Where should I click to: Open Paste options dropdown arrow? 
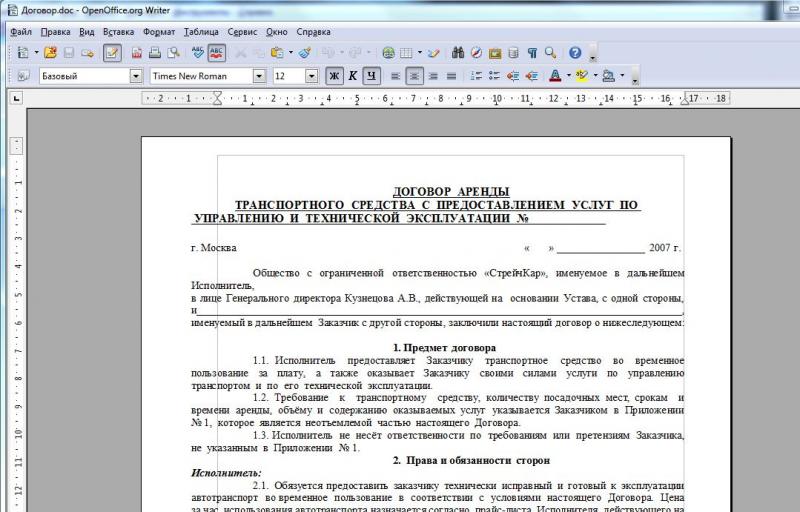[291, 53]
